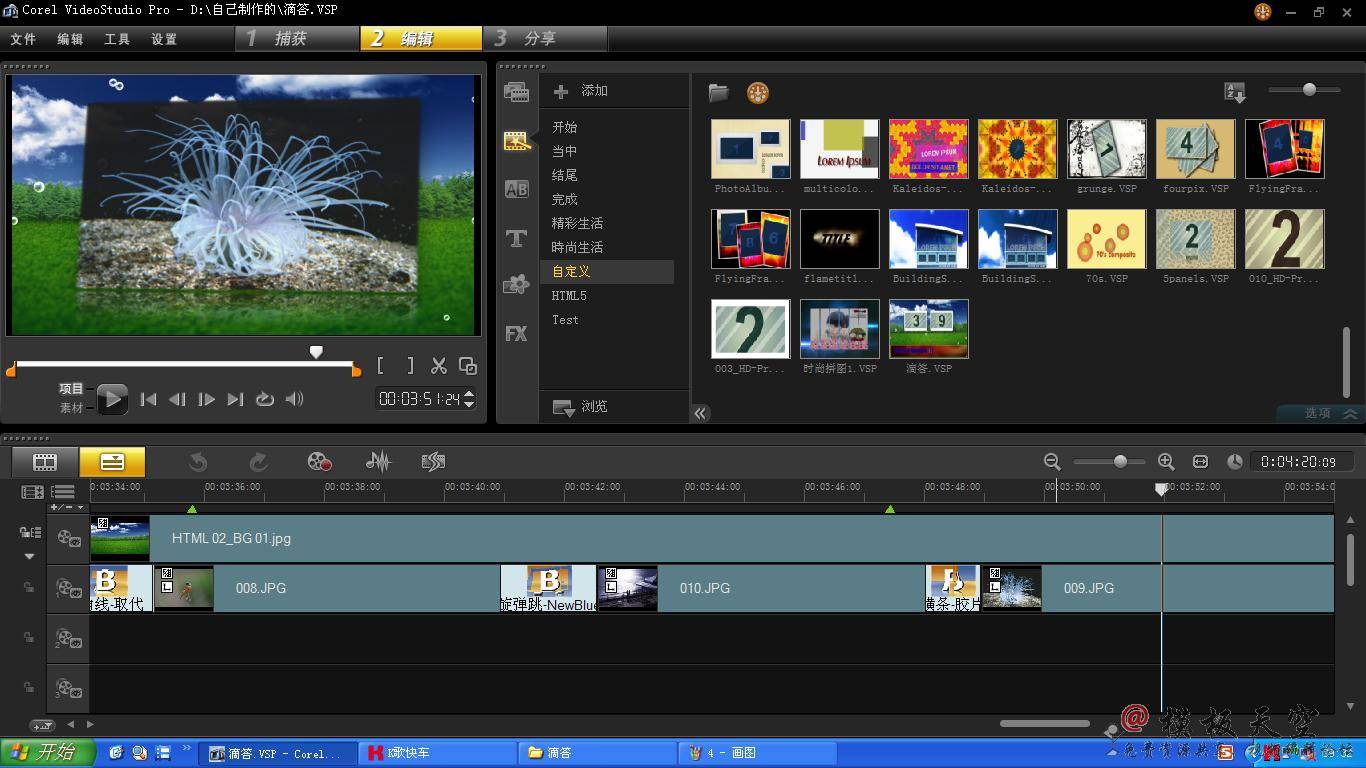Screen dimensions: 1366x768
Task: Select 素材 (Clip) playback mode
Action: 71,407
